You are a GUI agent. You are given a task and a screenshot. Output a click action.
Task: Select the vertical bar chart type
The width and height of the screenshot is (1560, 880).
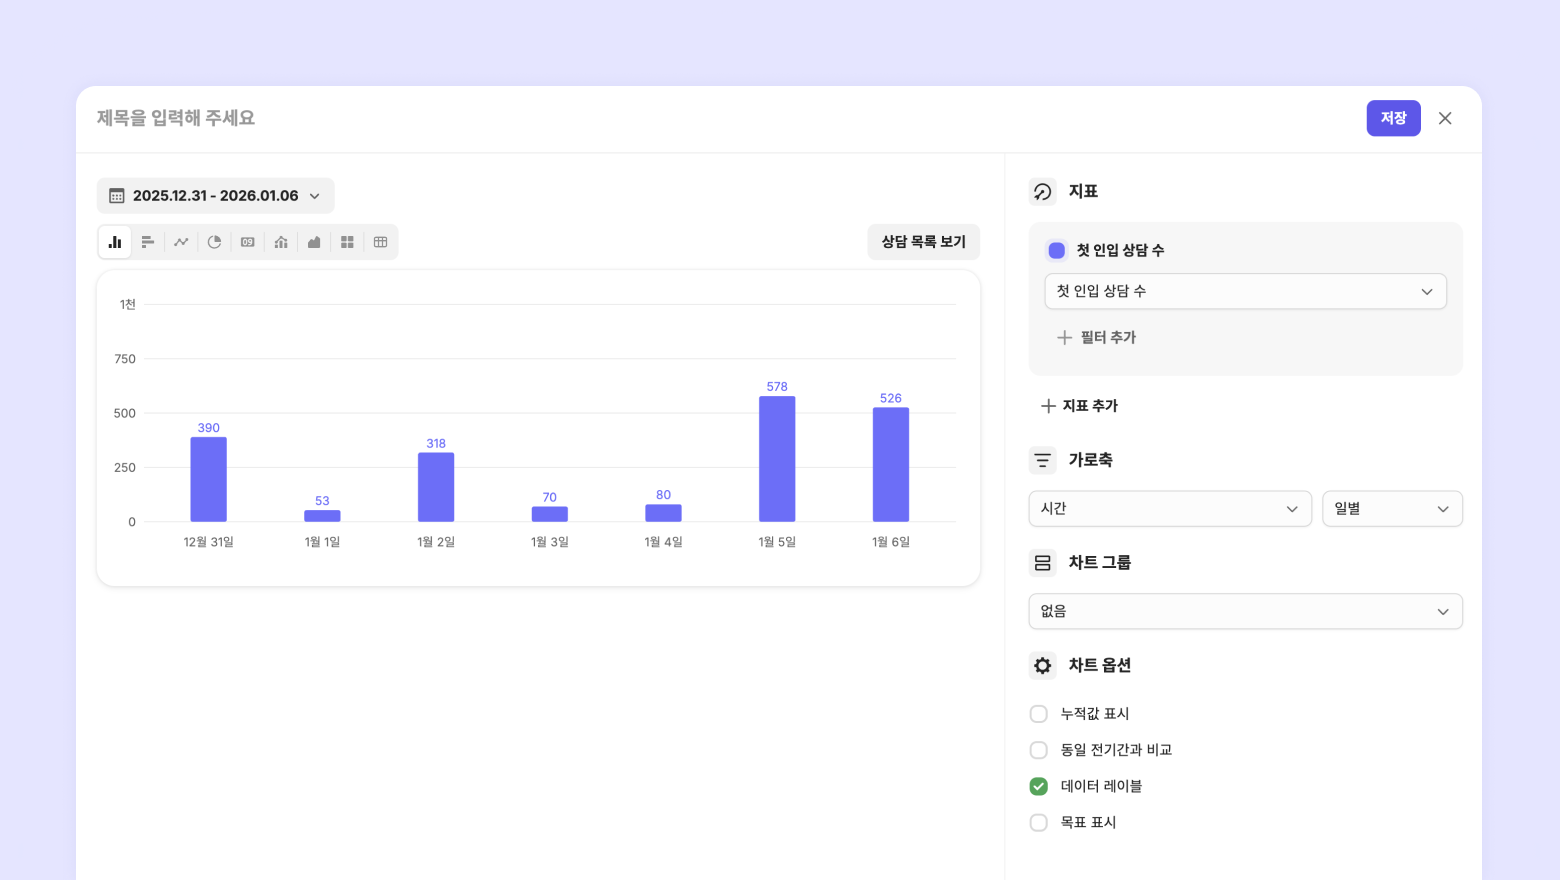115,242
